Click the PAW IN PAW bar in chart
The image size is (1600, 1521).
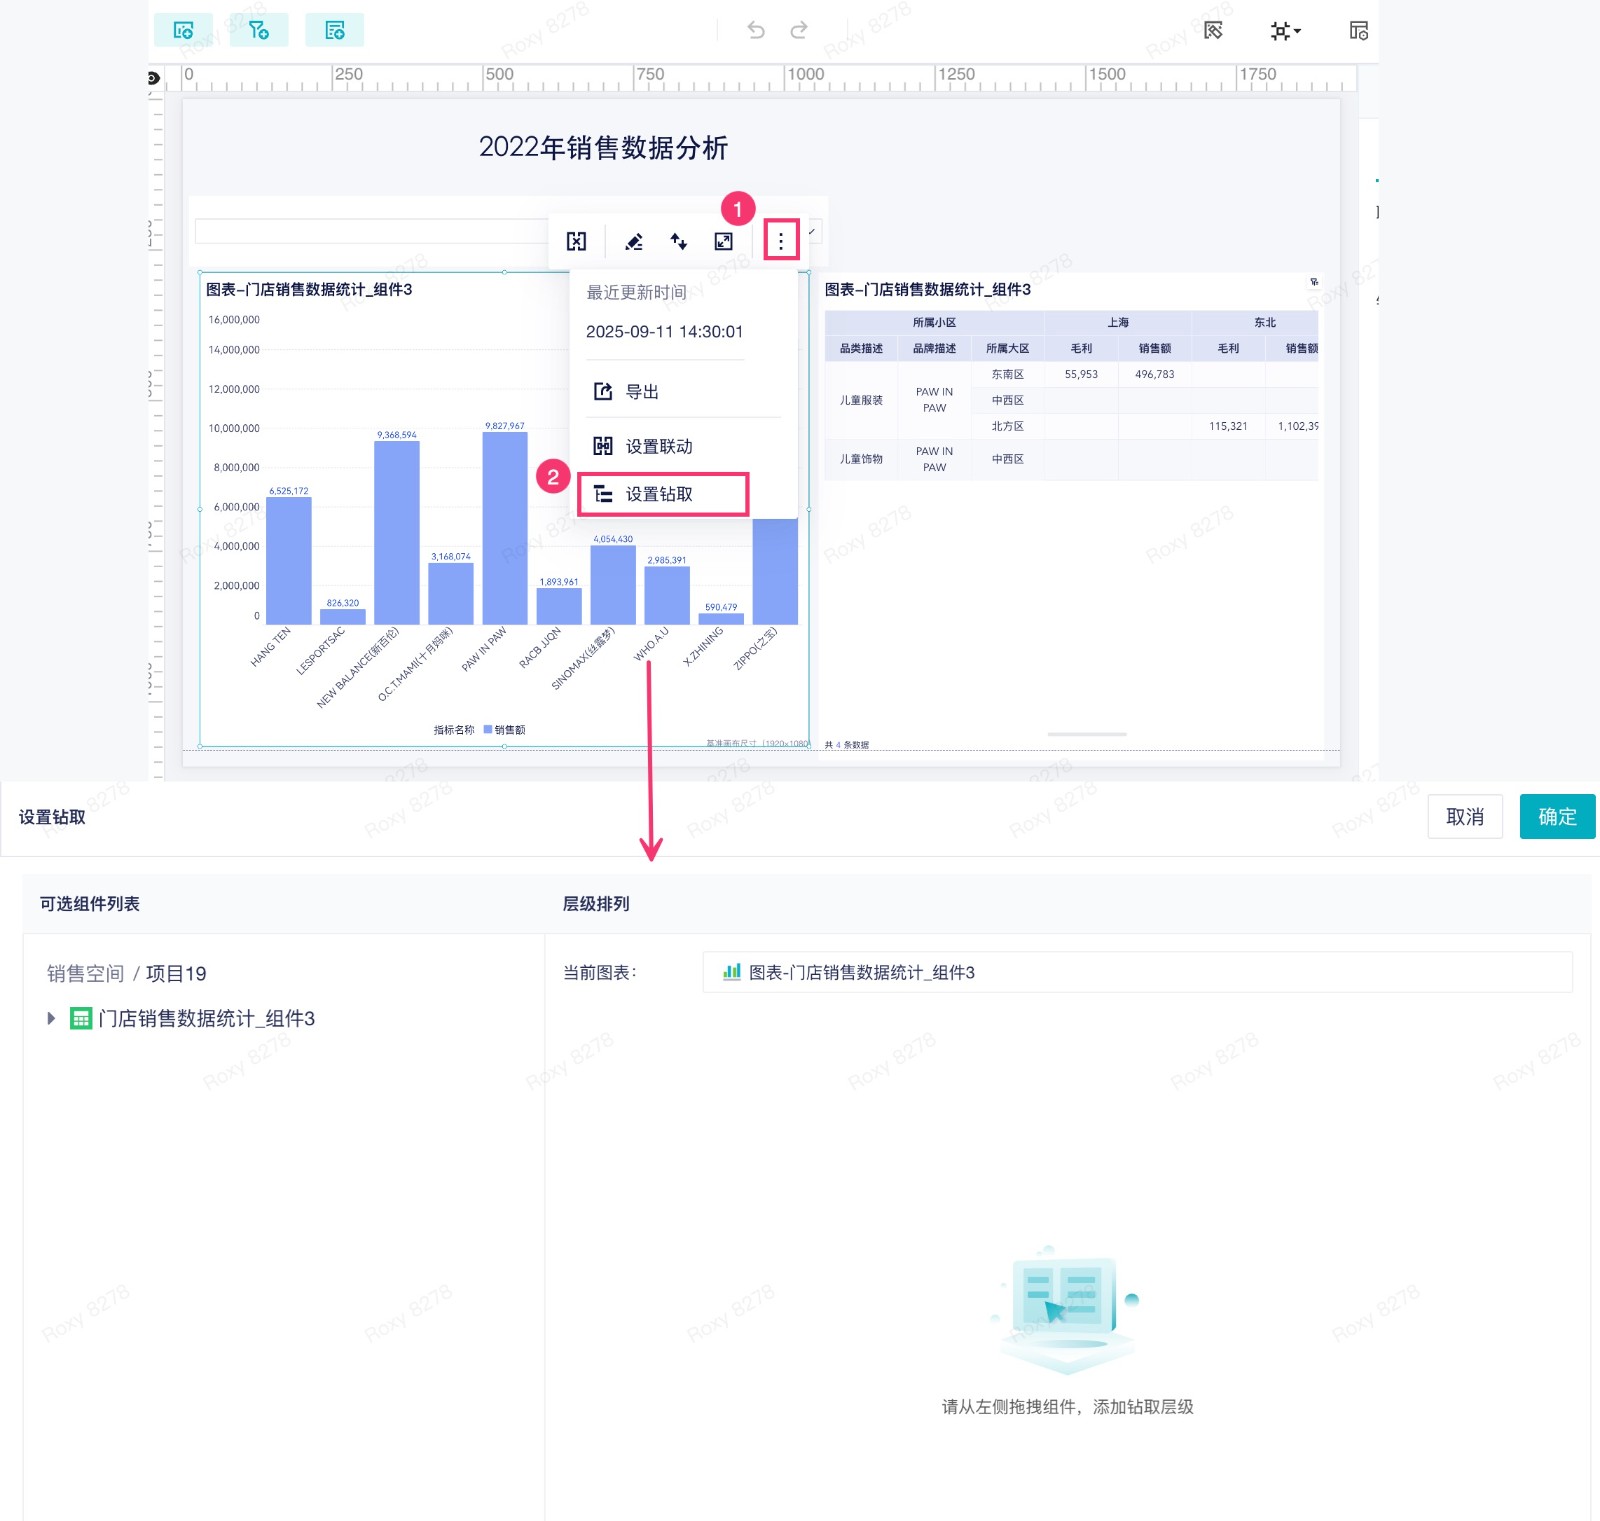click(x=505, y=528)
